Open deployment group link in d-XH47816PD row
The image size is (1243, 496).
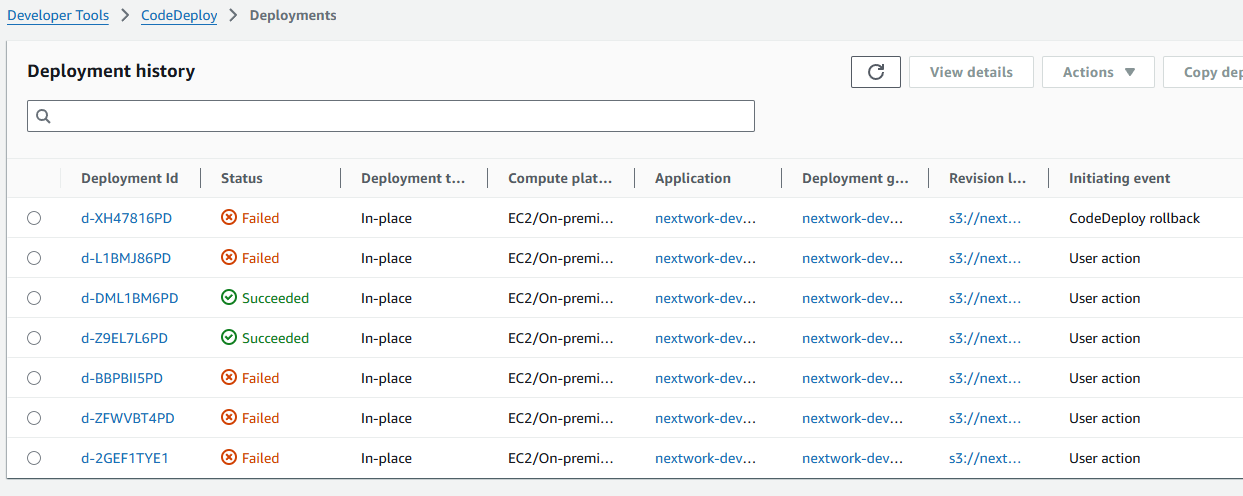coord(852,218)
